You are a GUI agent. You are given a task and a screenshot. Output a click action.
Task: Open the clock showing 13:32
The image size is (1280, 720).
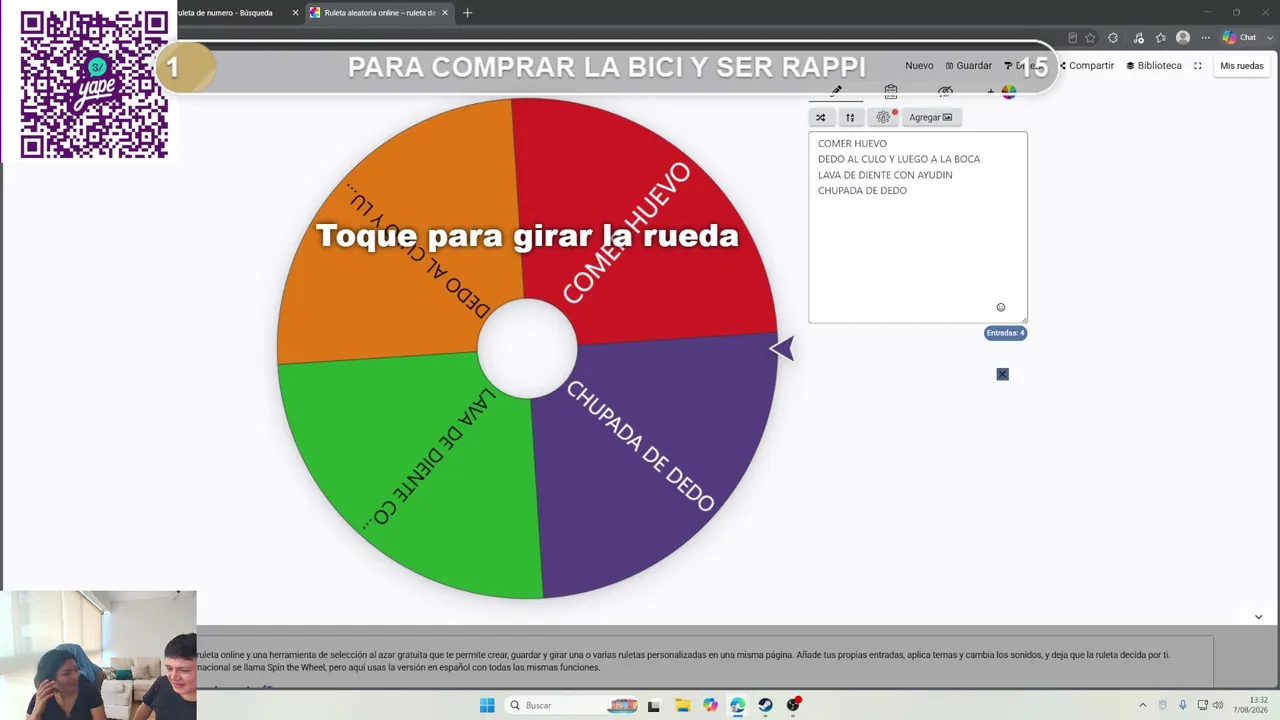[x=1251, y=705]
